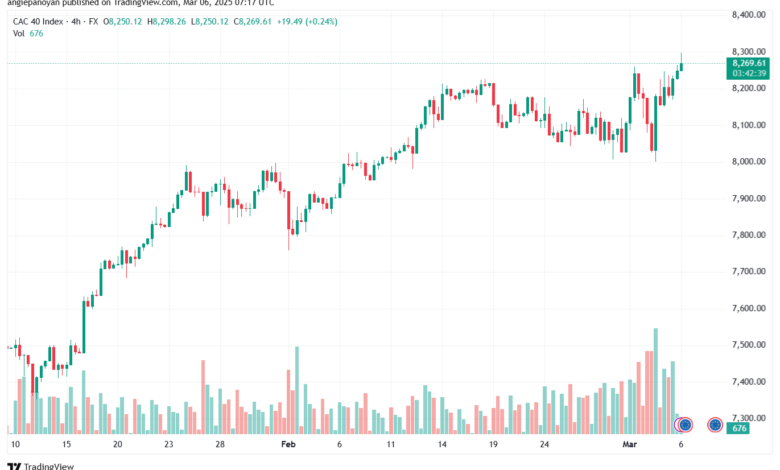Screen dimensions: 780x470
Task: Click the TradingView text link at bottom
Action: point(49,466)
